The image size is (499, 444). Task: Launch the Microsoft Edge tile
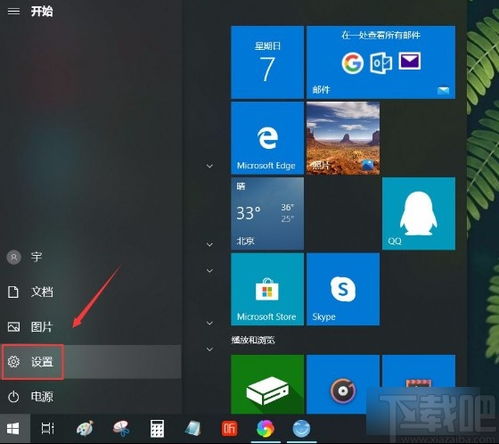pyautogui.click(x=267, y=138)
